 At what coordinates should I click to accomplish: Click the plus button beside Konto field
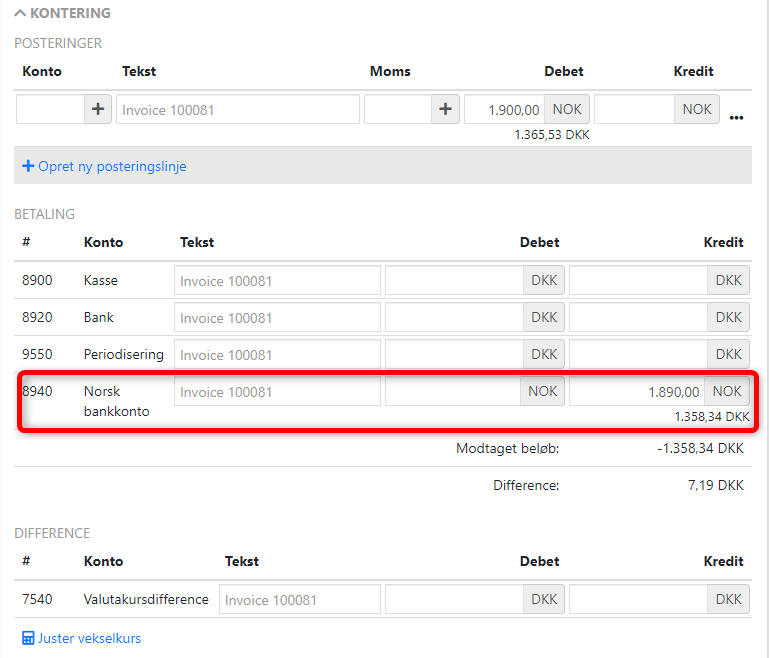97,110
